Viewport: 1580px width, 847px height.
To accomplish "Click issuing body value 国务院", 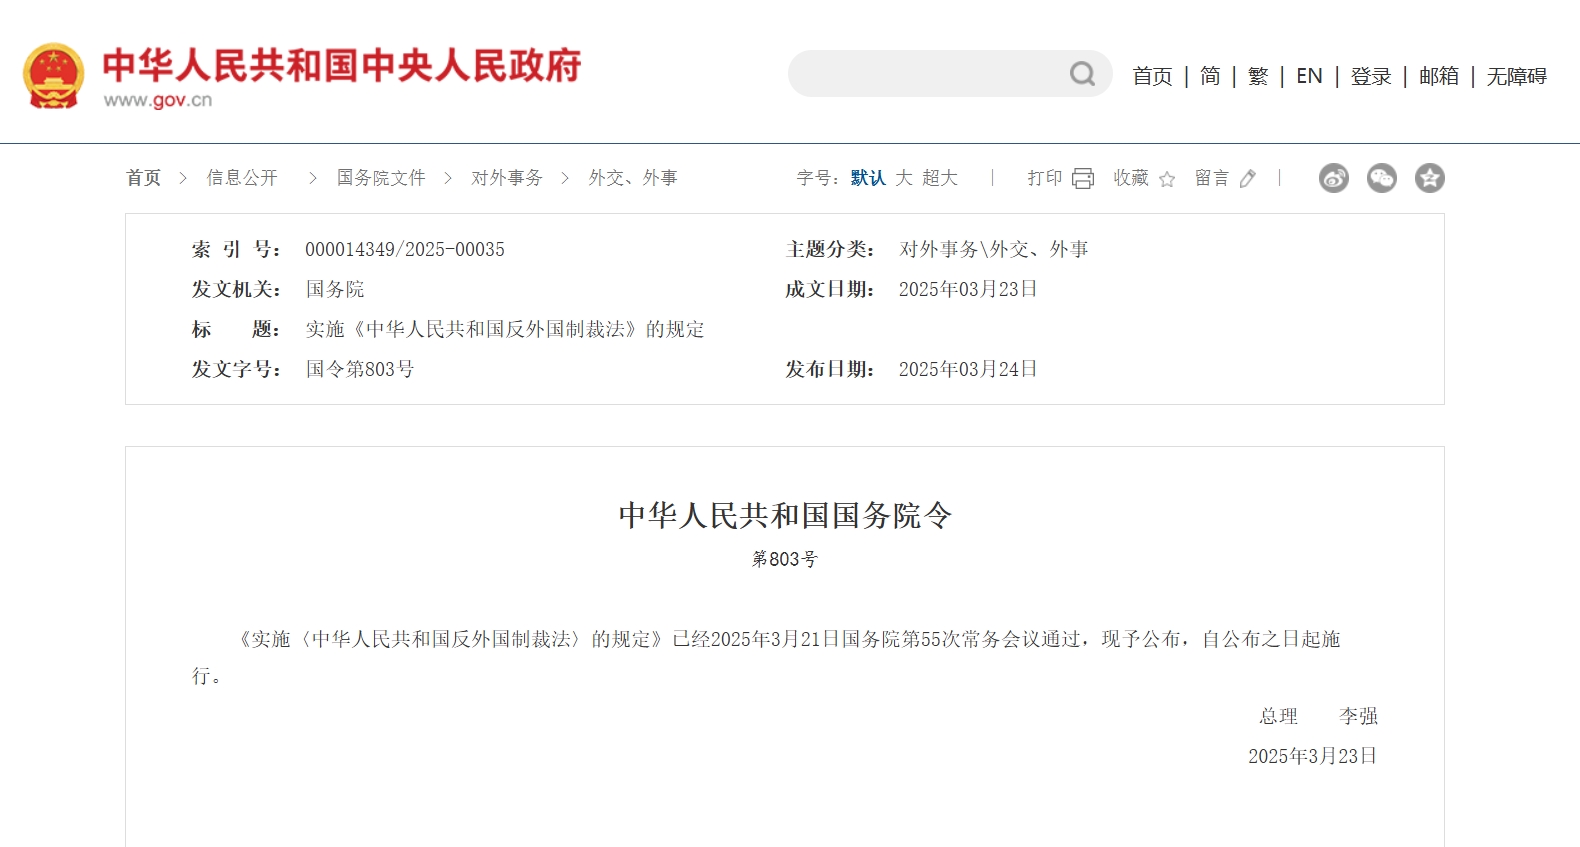I will coord(335,289).
